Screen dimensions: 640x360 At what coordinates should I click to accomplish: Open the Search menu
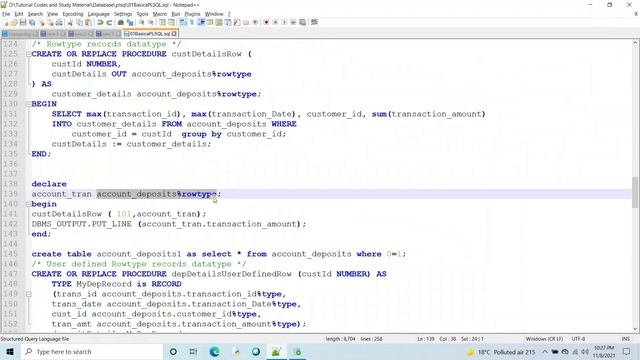[35, 14]
